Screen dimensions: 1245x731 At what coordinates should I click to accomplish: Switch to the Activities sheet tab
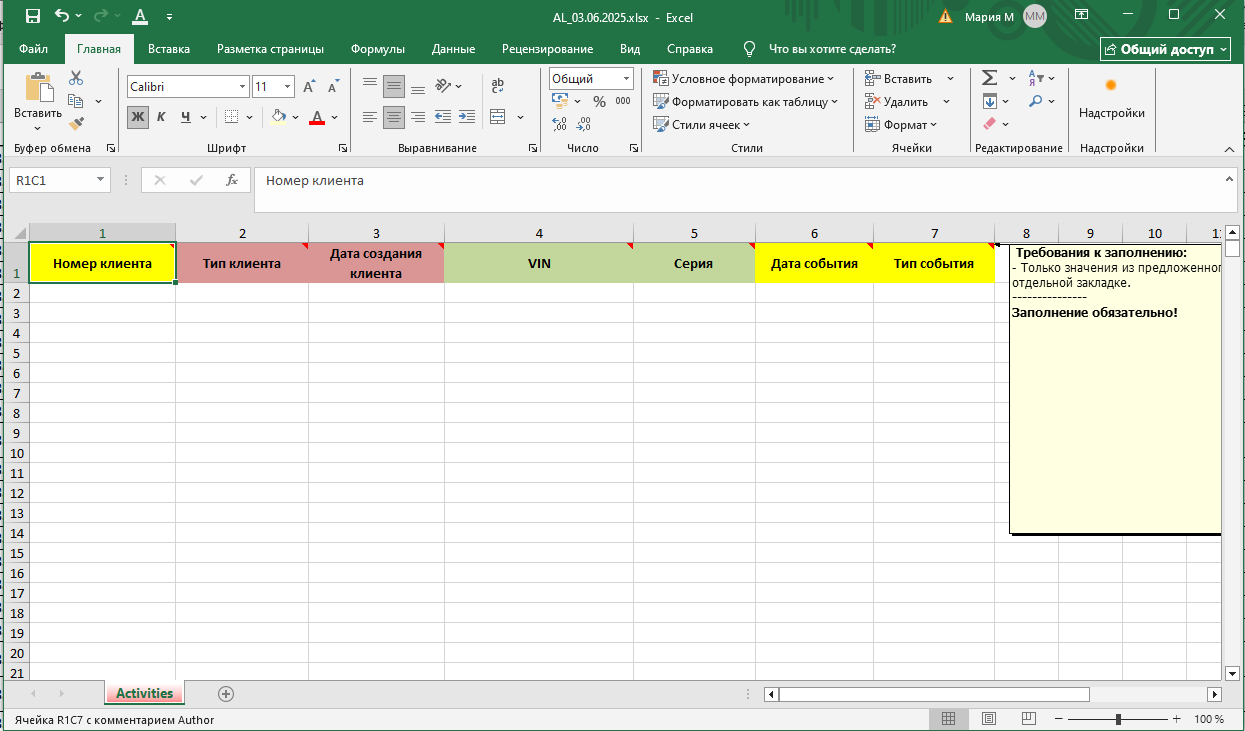pos(144,693)
